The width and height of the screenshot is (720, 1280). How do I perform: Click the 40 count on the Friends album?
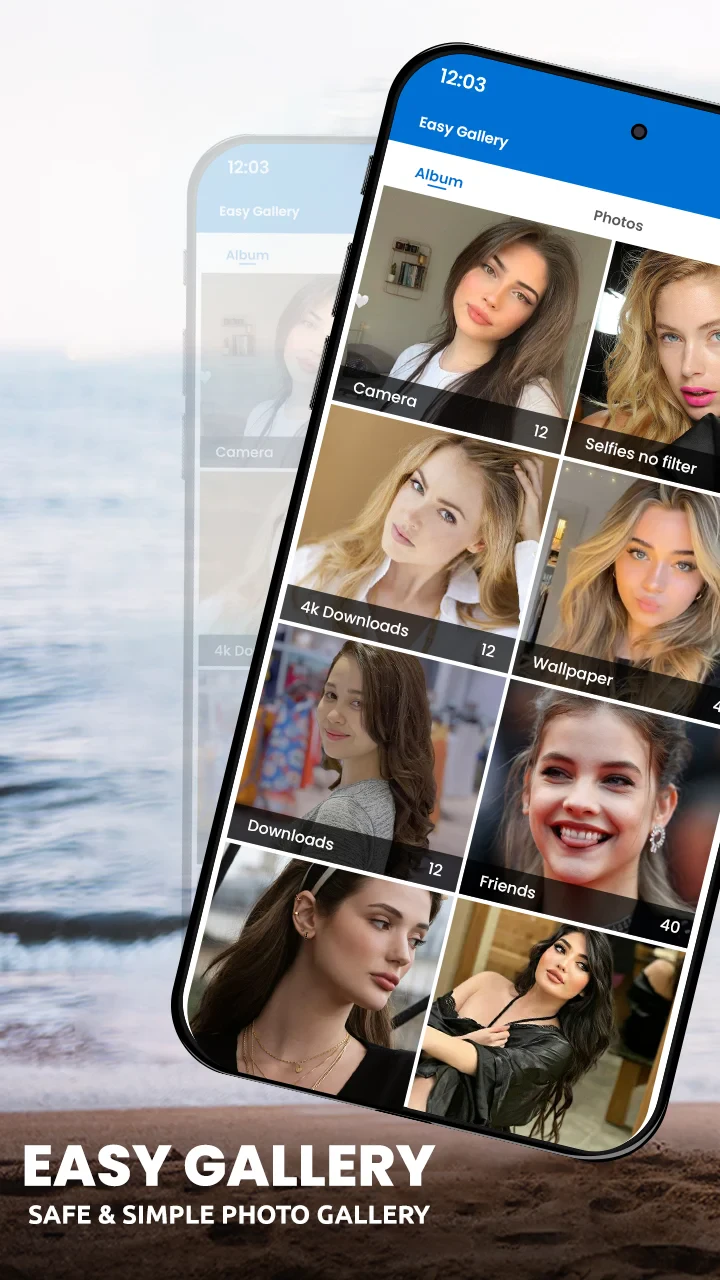[669, 926]
